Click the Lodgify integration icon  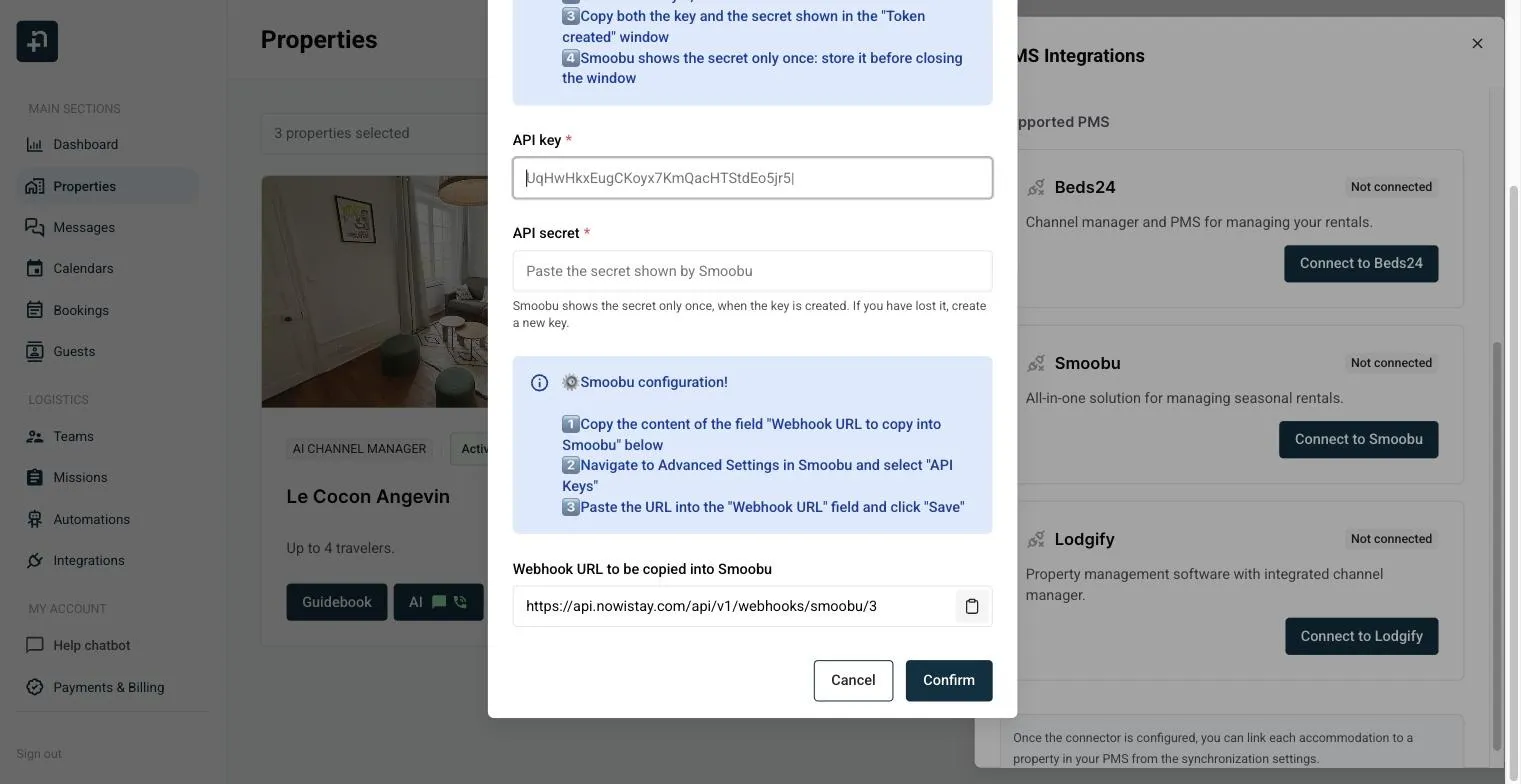[1036, 539]
